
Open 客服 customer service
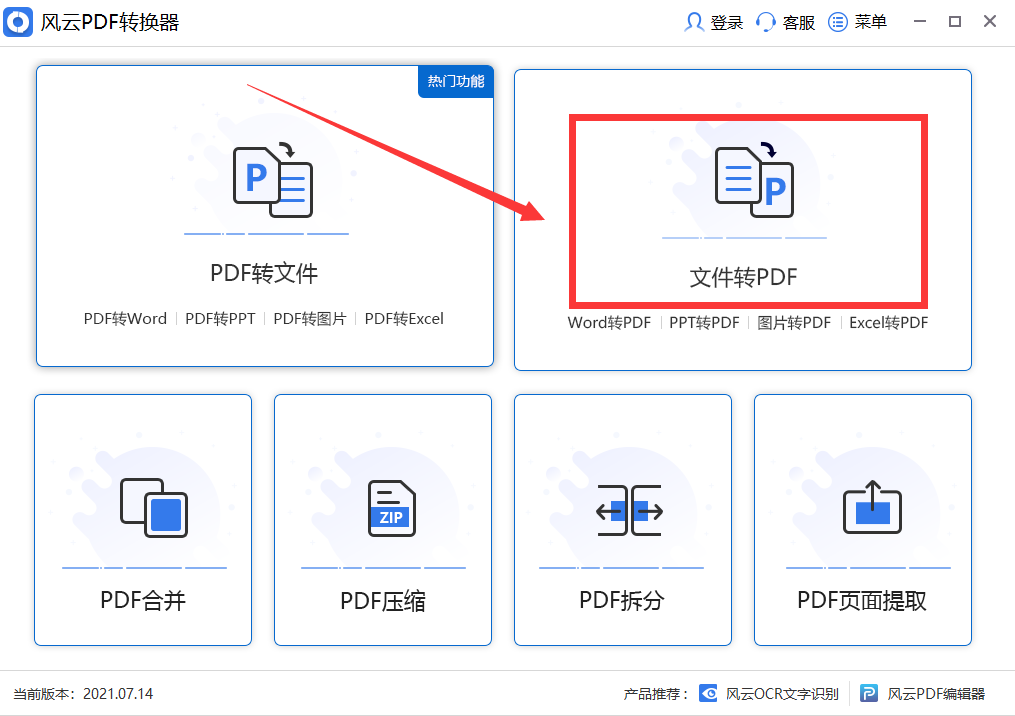(798, 23)
